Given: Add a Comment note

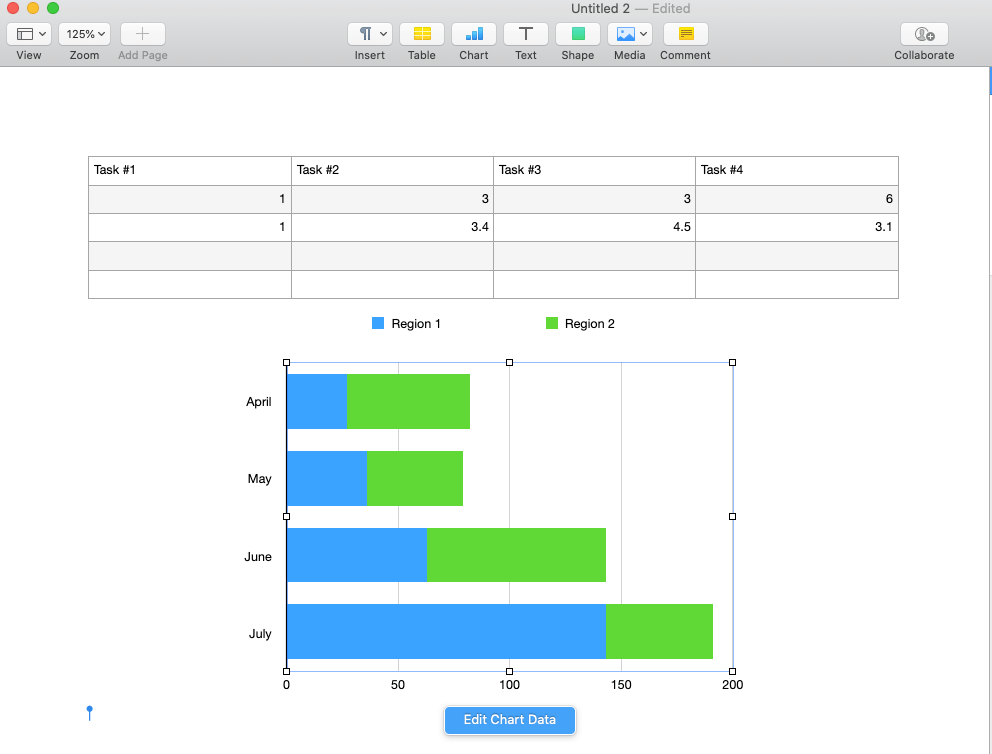Looking at the screenshot, I should coord(685,34).
